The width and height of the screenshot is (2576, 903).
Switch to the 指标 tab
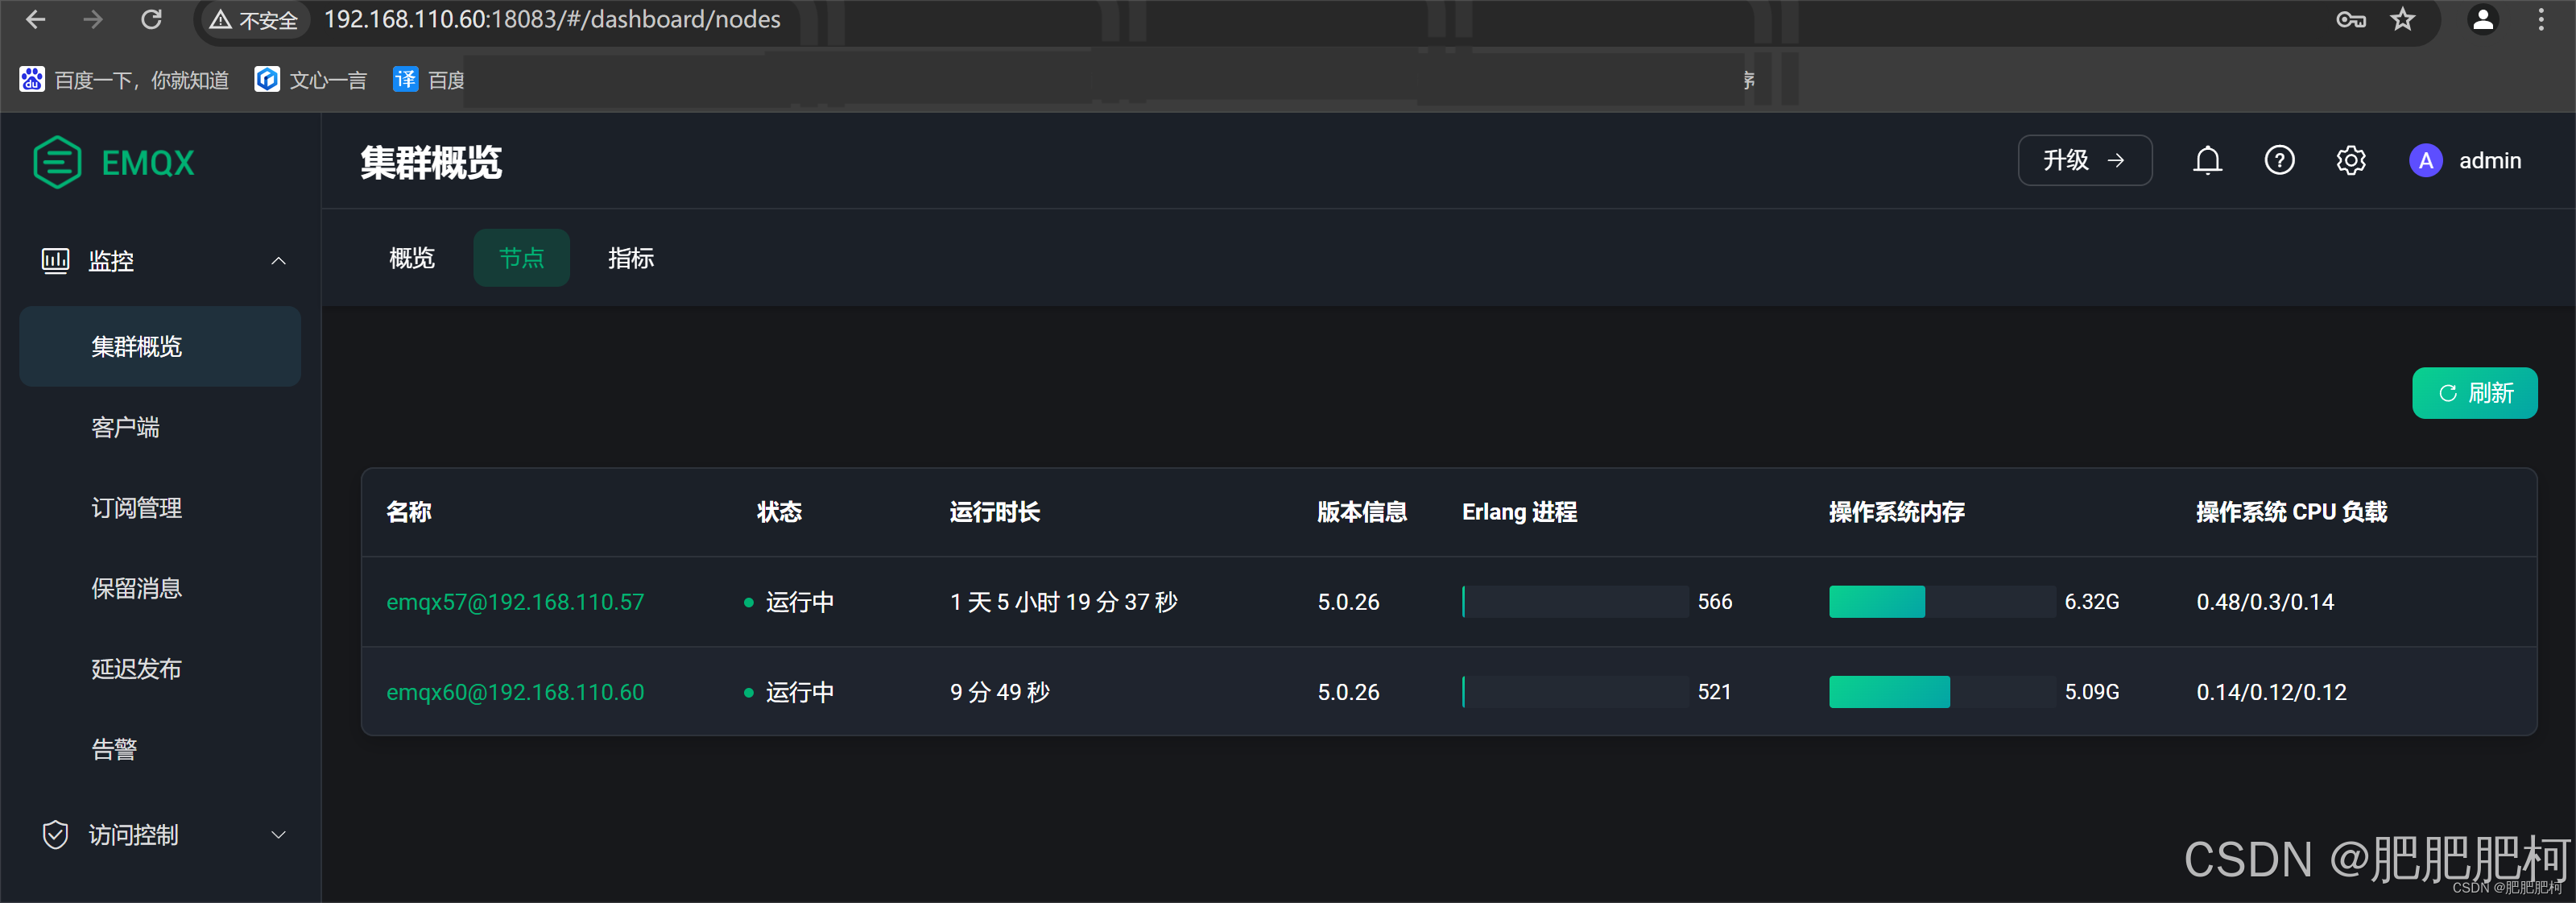[631, 258]
